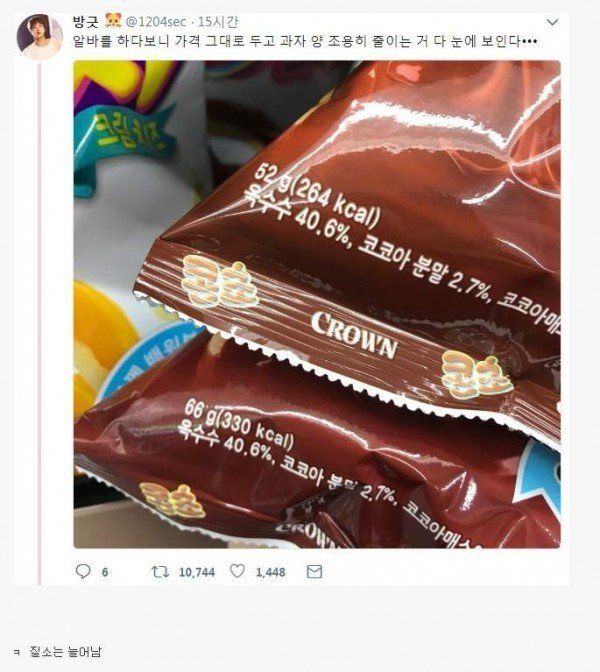Click the 15시간 timestamp link
The height and width of the screenshot is (672, 600).
(x=218, y=21)
